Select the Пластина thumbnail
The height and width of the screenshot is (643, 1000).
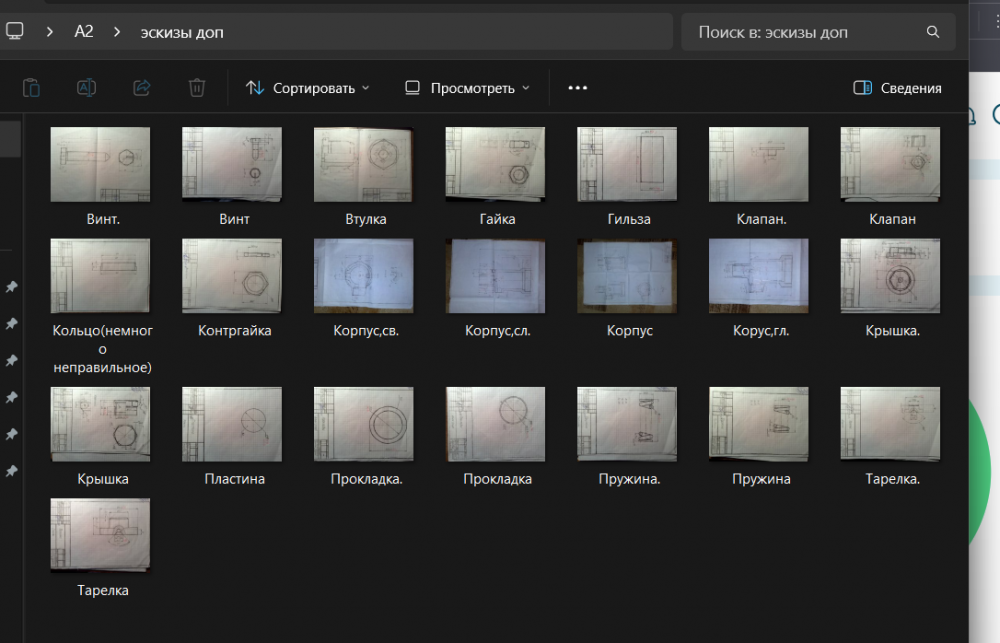tap(232, 425)
